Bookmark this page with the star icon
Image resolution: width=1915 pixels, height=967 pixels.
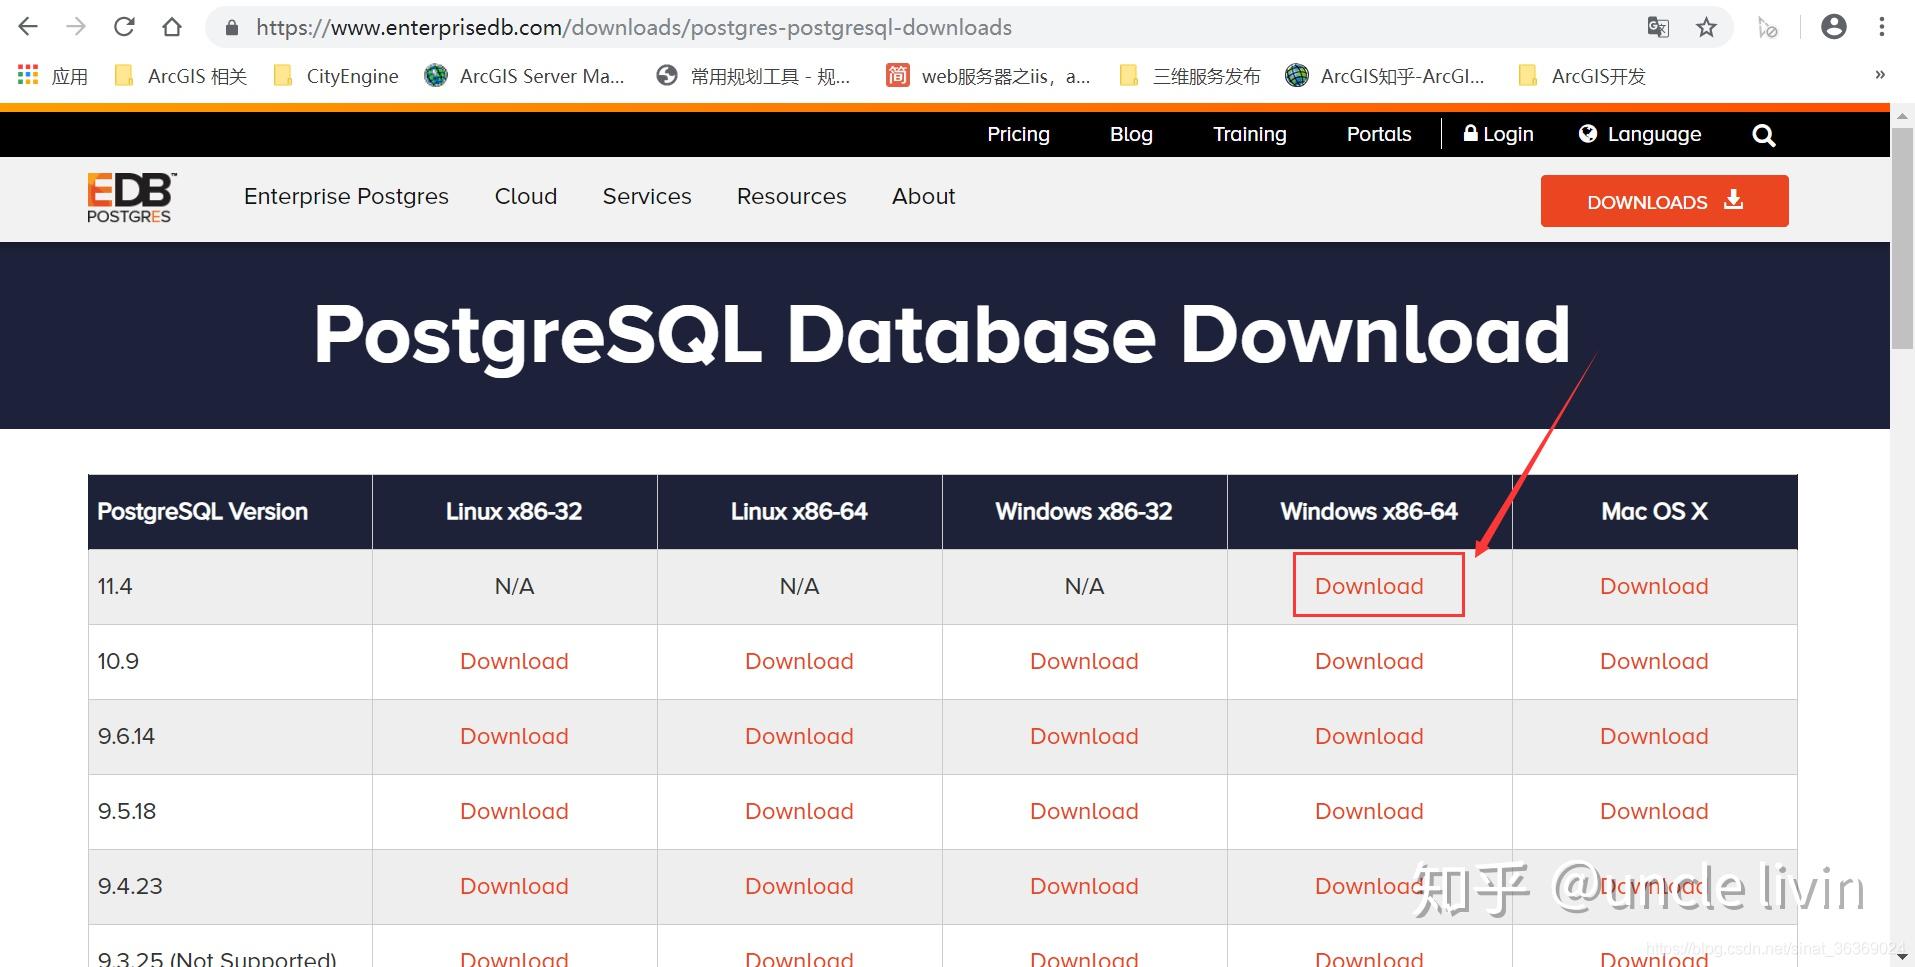click(x=1706, y=27)
